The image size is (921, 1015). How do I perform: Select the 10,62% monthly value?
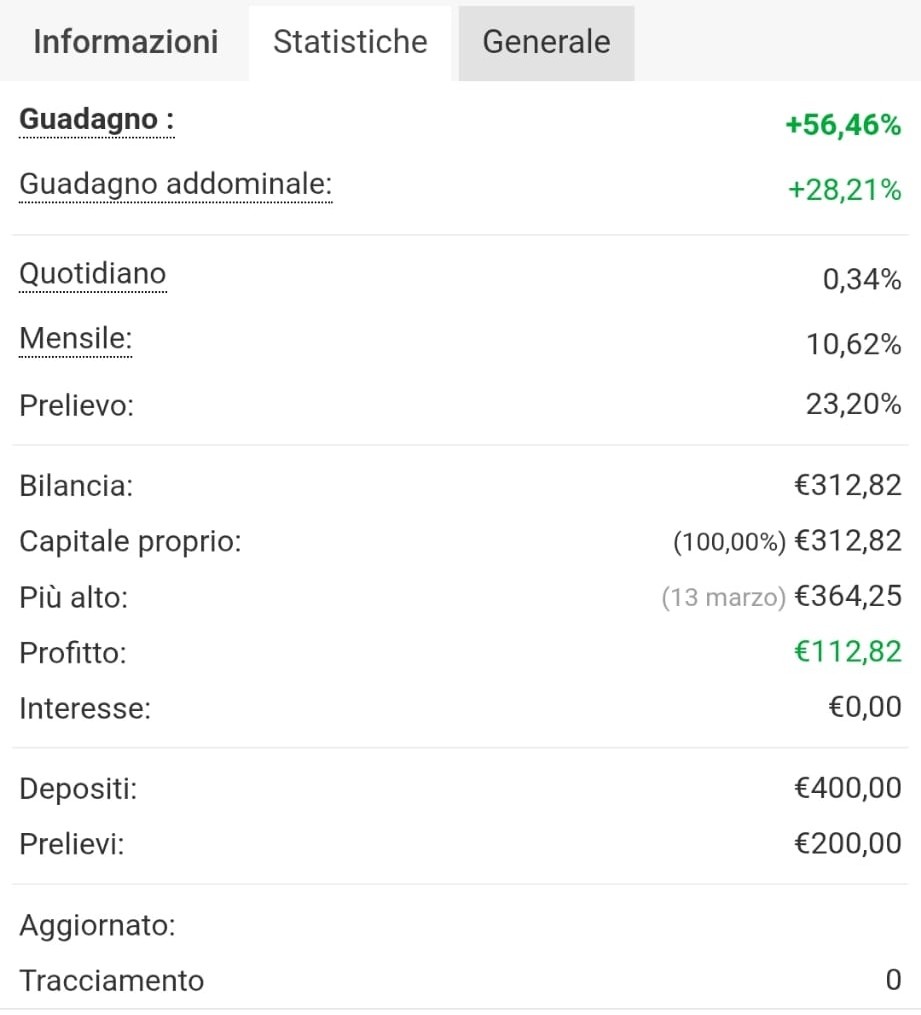pos(854,344)
